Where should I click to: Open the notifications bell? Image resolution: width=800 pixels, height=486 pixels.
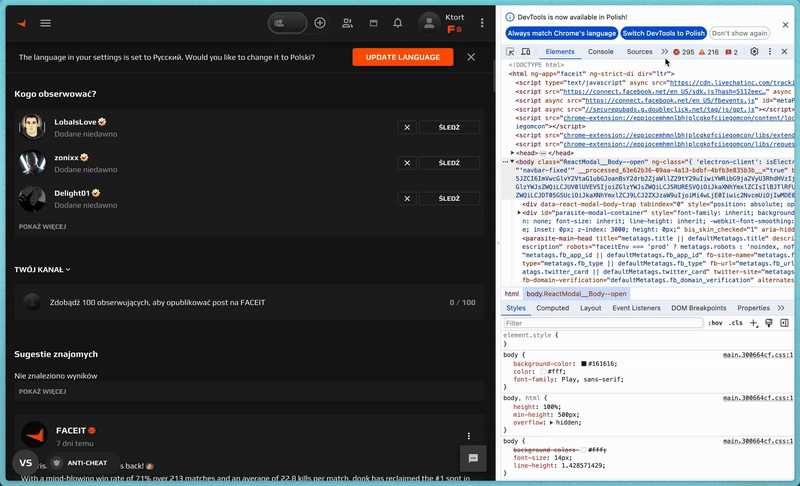[x=397, y=23]
